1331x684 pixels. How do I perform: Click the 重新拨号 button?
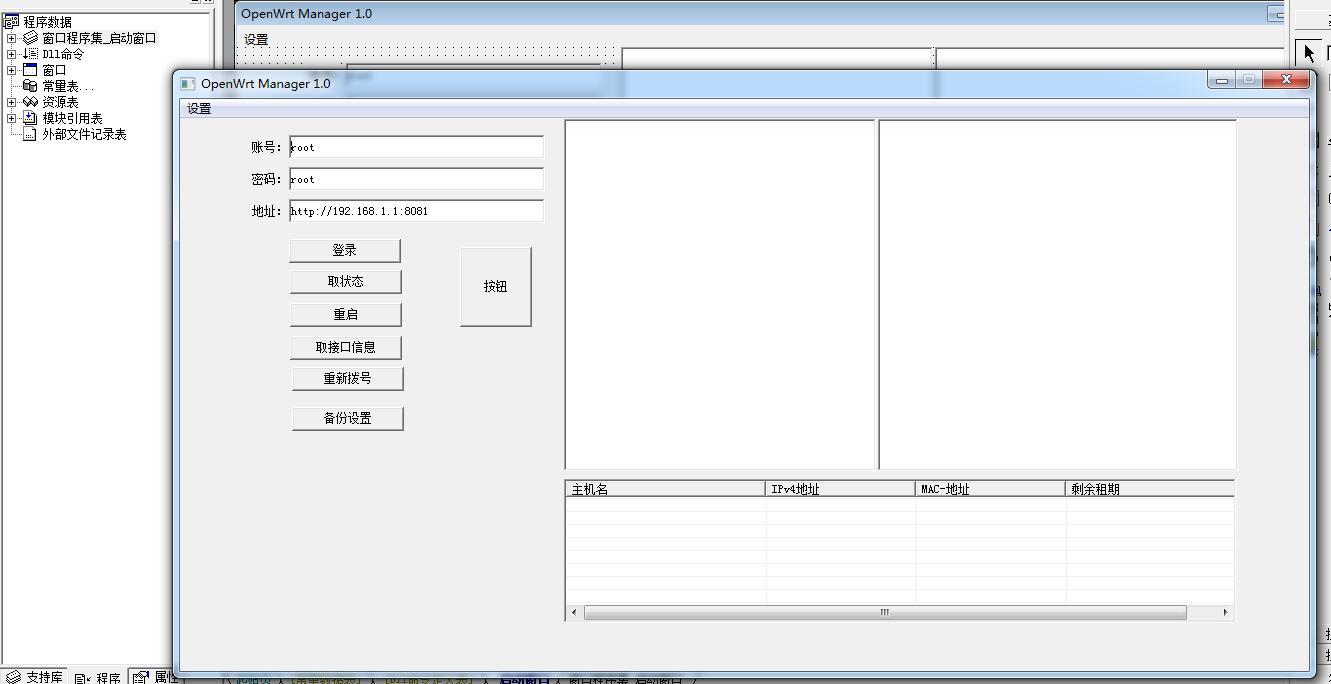[x=347, y=378]
